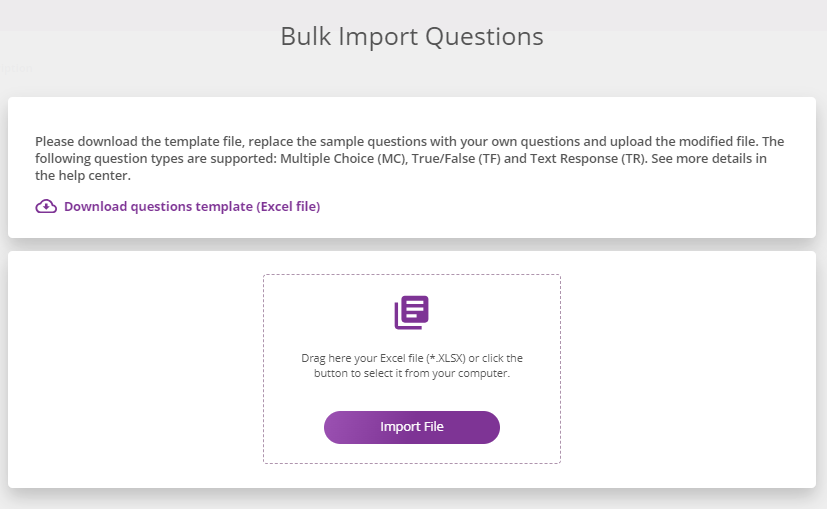827x509 pixels.
Task: Click the cloud download icon
Action: (x=46, y=206)
